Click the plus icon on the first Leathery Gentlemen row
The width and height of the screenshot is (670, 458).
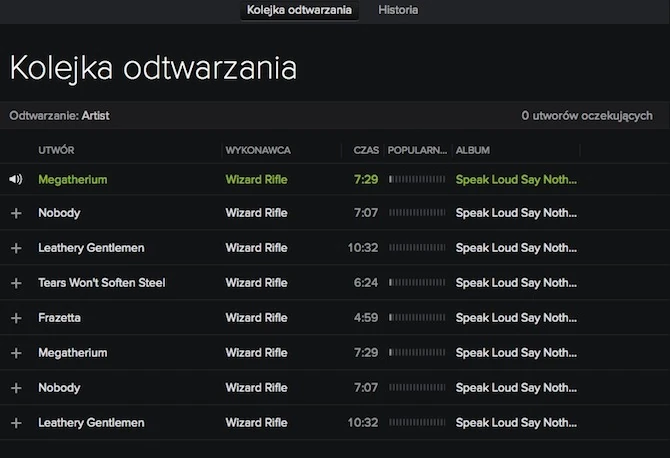coord(15,248)
